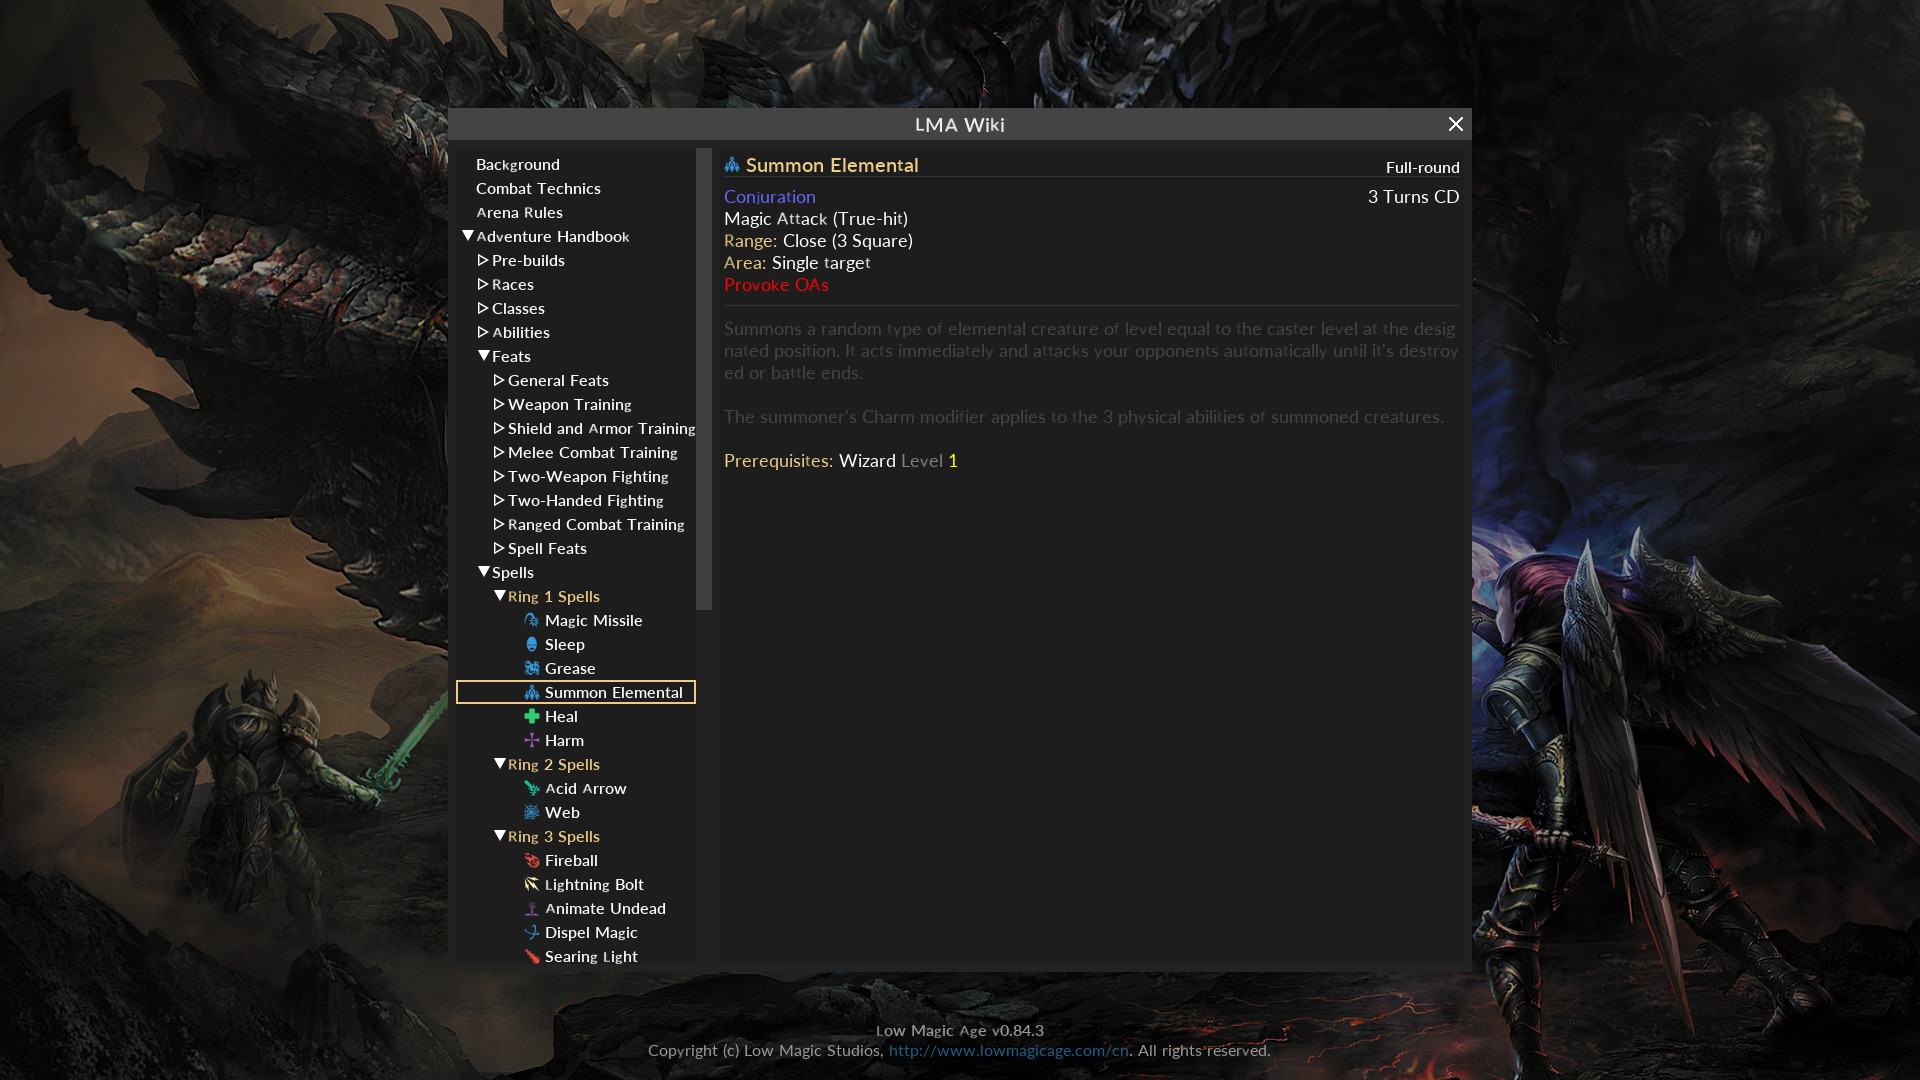The width and height of the screenshot is (1920, 1080).
Task: Click the Sleep spell icon
Action: click(x=532, y=644)
